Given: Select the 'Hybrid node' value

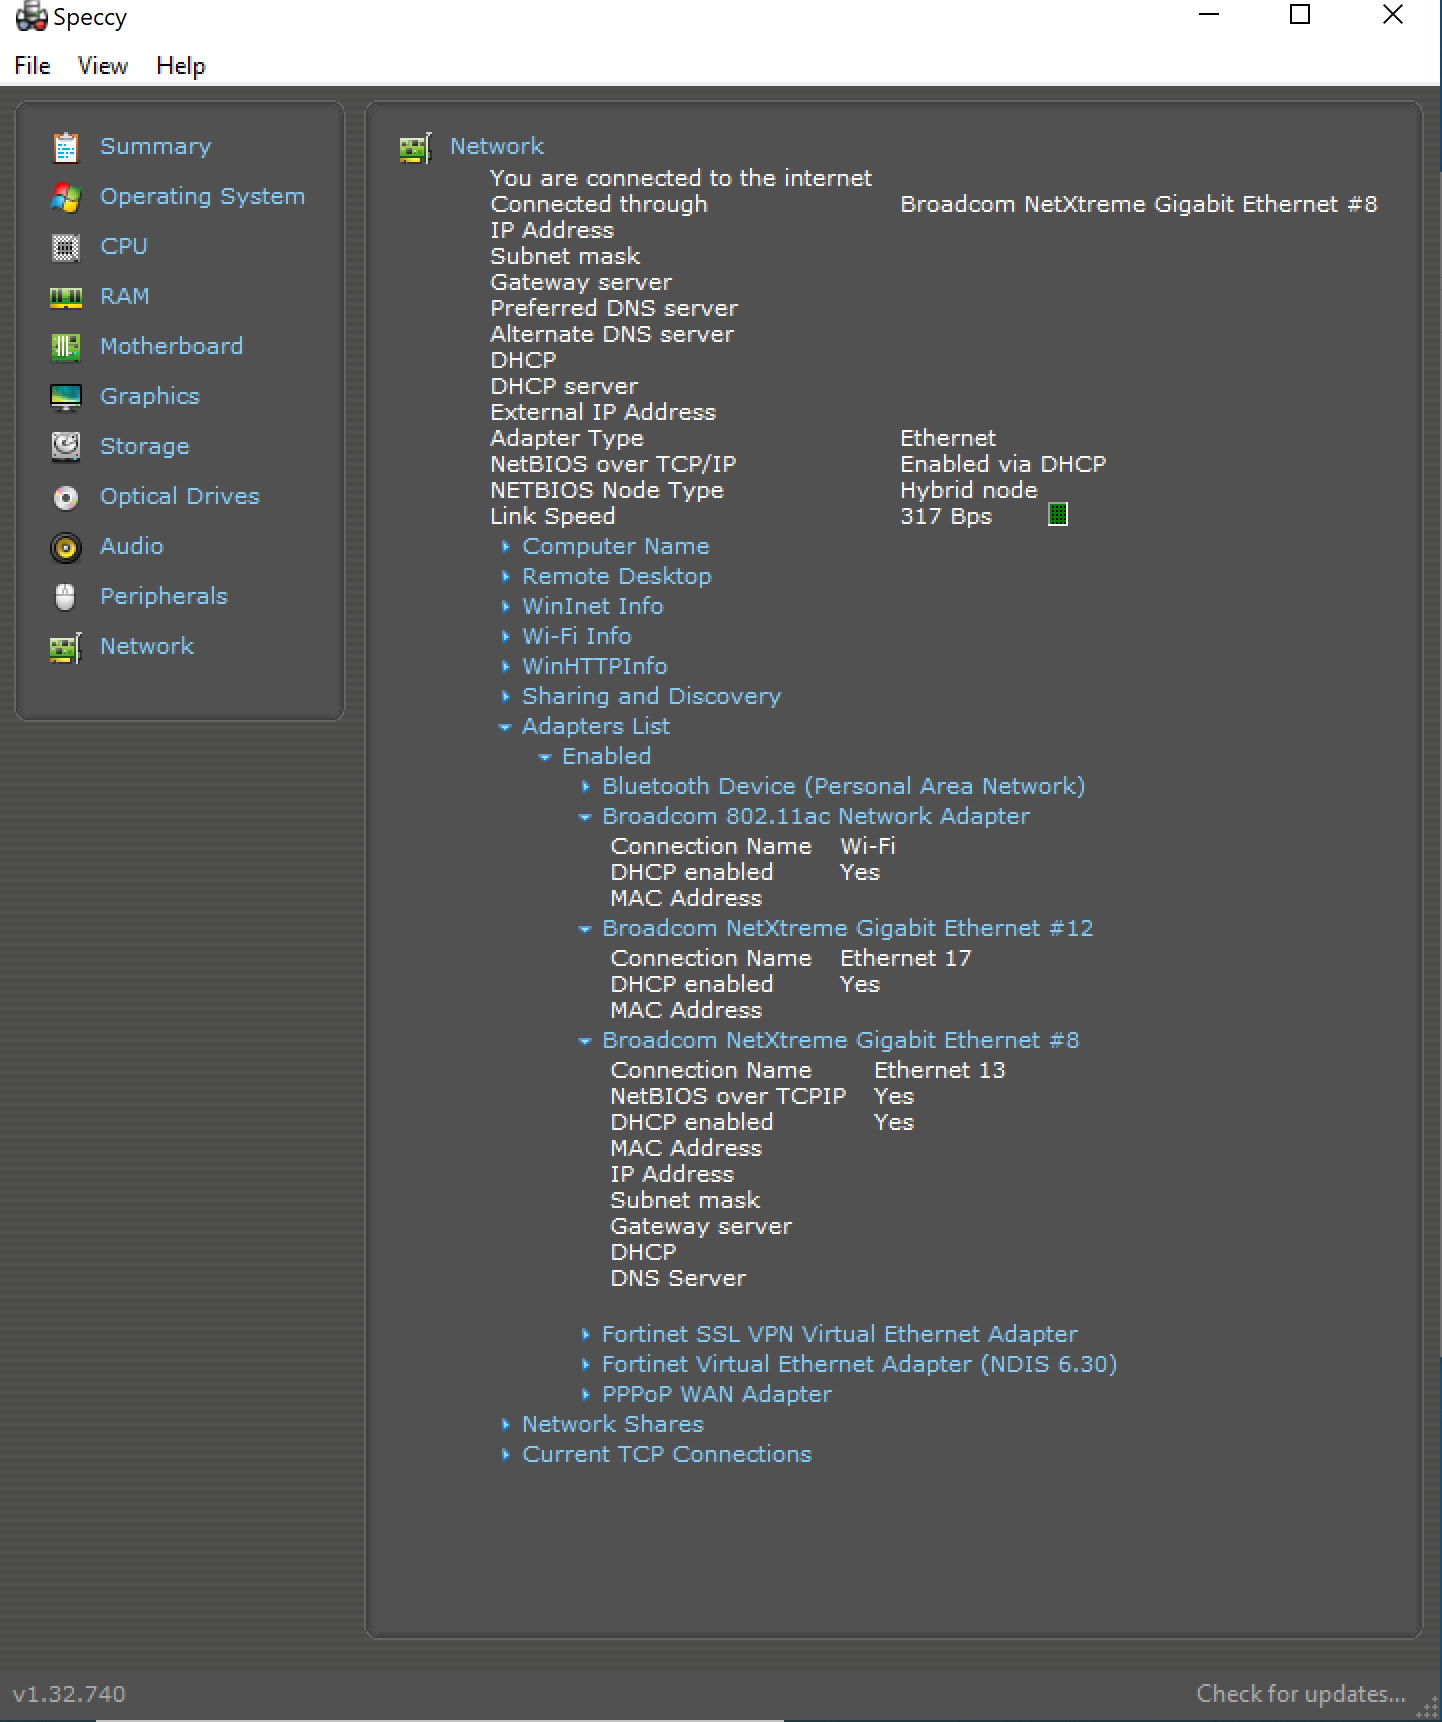Looking at the screenshot, I should [x=969, y=490].
